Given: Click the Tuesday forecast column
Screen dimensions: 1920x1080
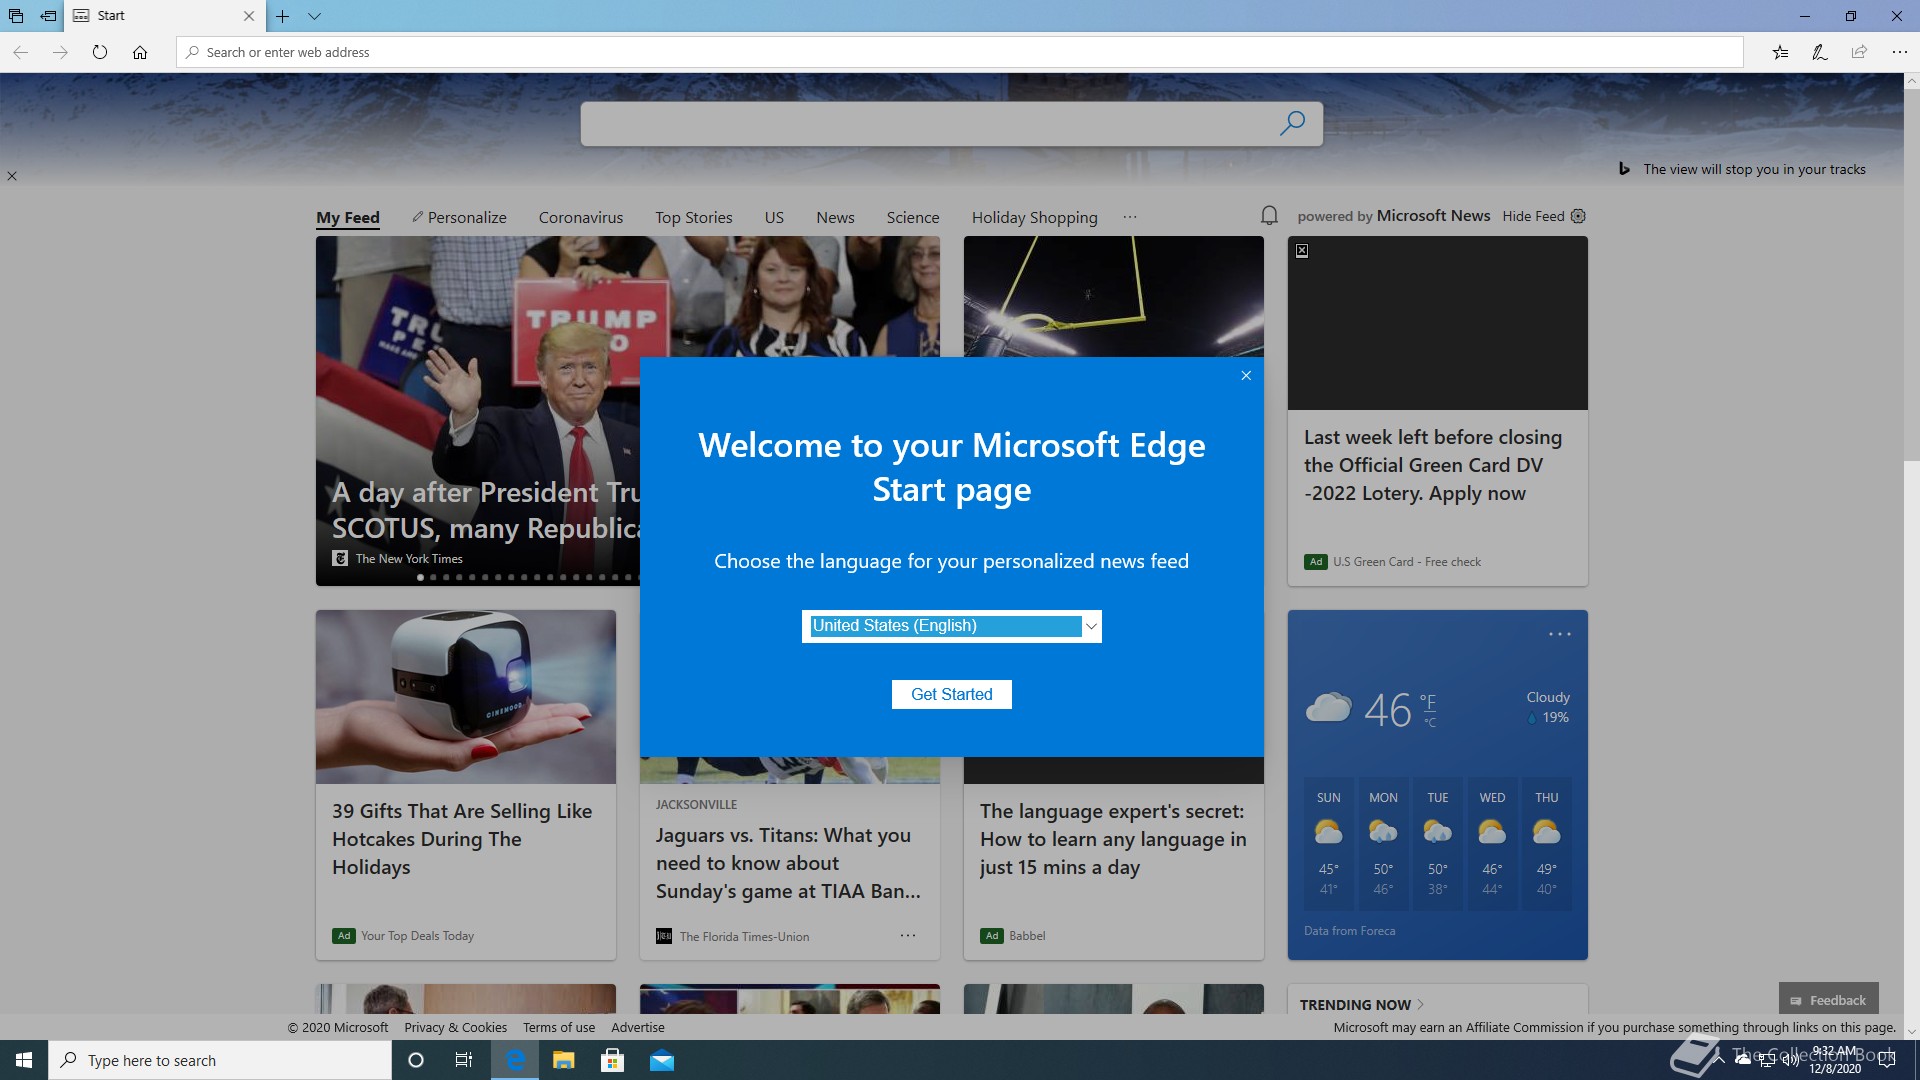Looking at the screenshot, I should click(1438, 844).
